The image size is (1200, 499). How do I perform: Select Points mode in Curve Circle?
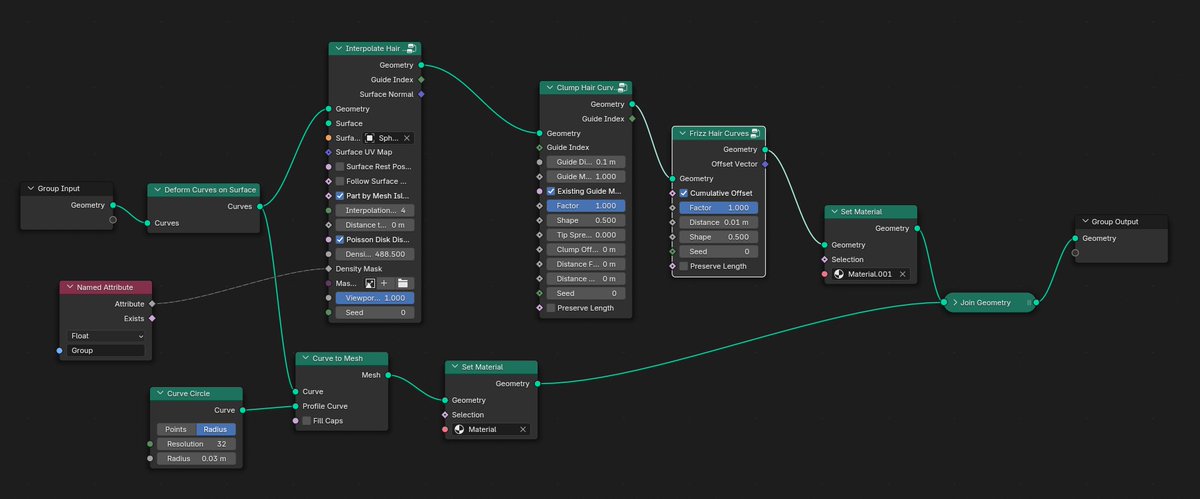pyautogui.click(x=176, y=429)
